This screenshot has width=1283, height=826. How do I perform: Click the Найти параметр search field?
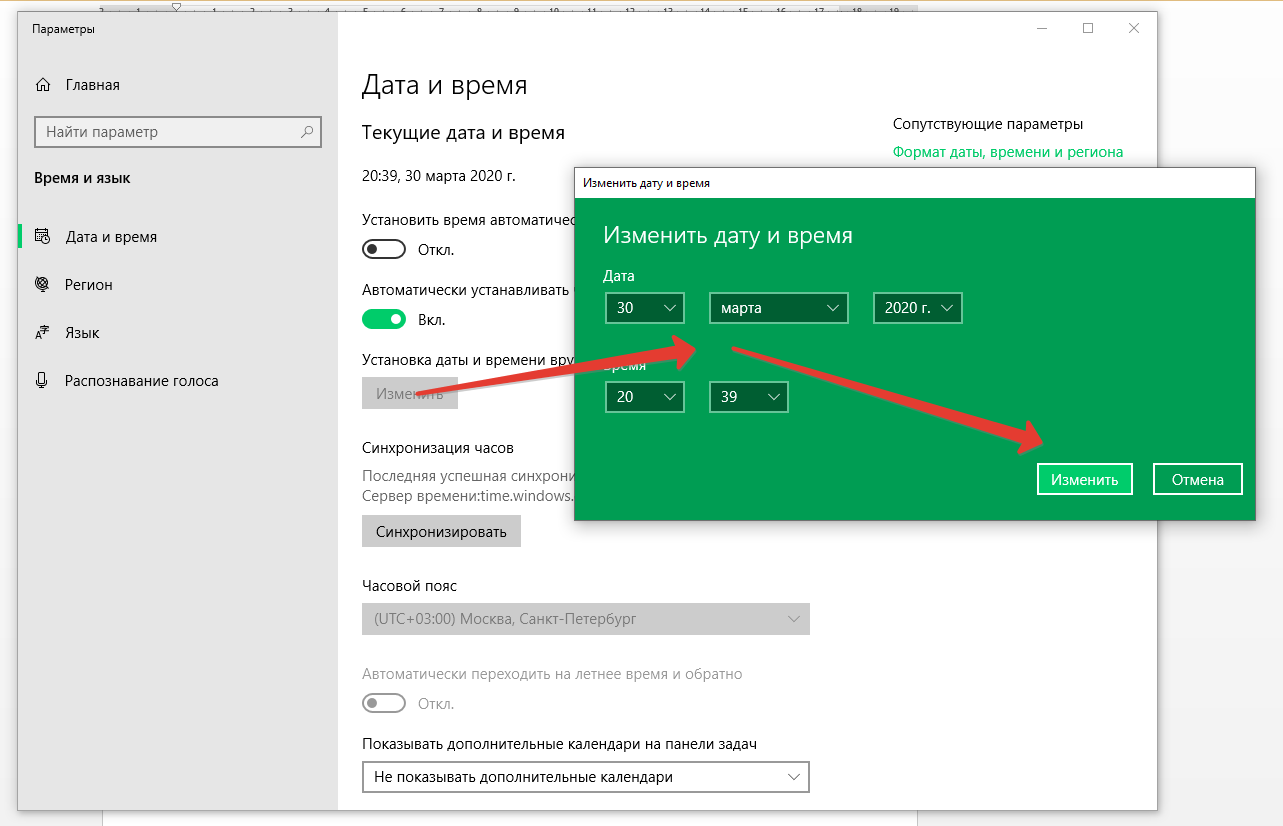click(x=178, y=132)
